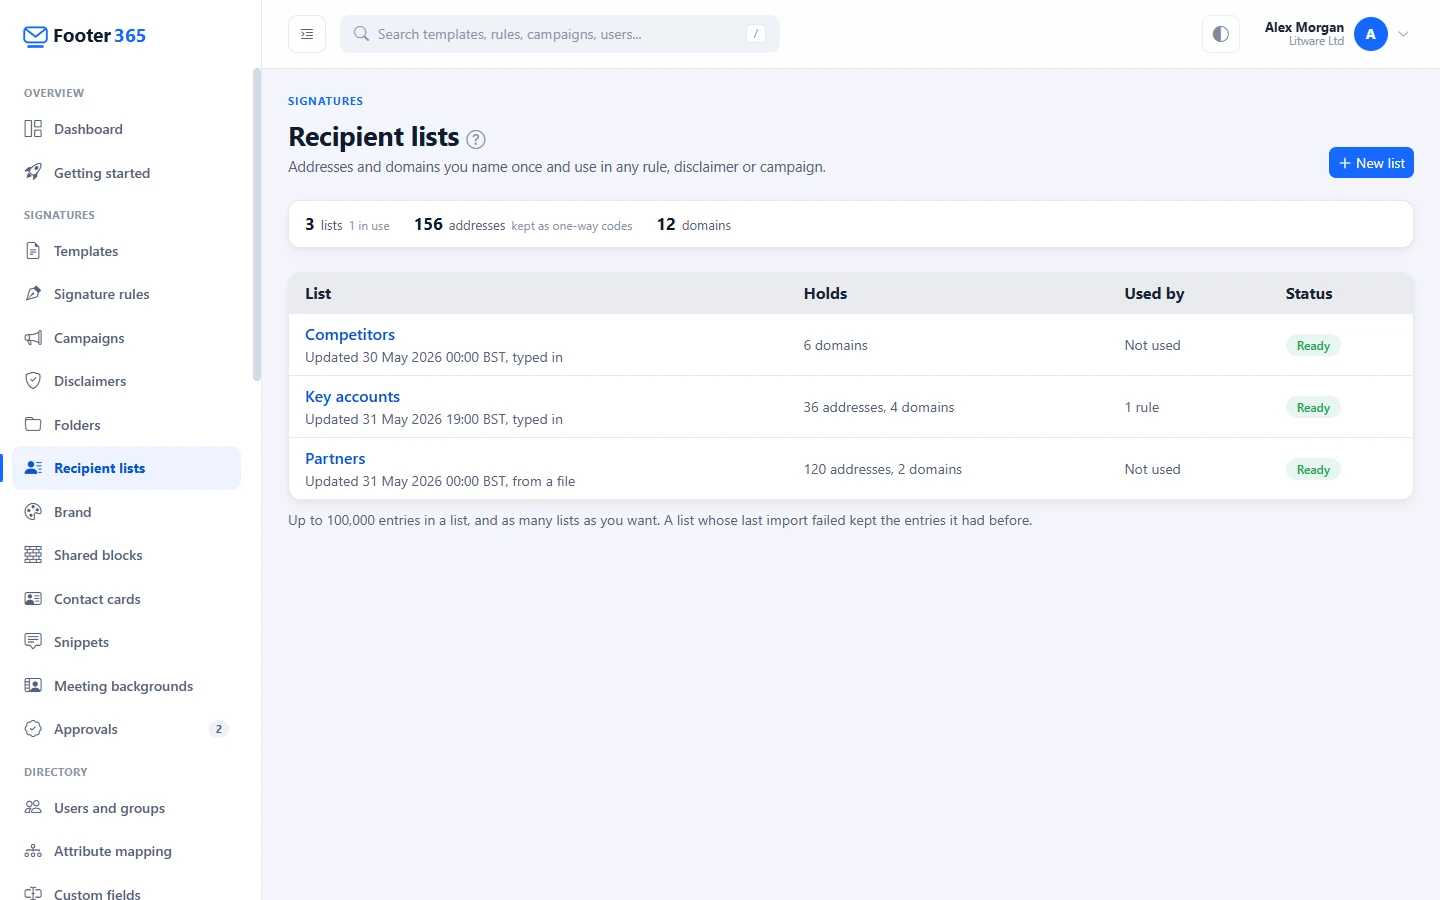Click the Approvals check circle icon
The height and width of the screenshot is (900, 1440).
(33, 729)
